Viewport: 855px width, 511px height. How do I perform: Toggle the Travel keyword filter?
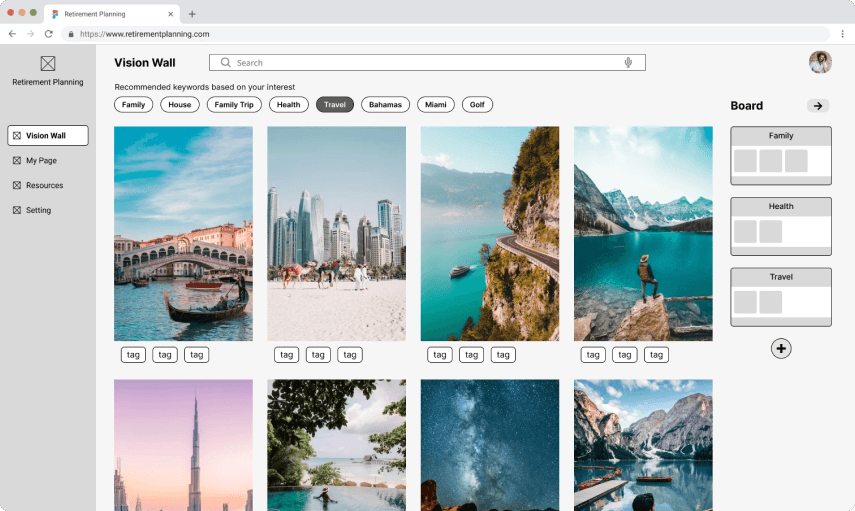coord(335,105)
